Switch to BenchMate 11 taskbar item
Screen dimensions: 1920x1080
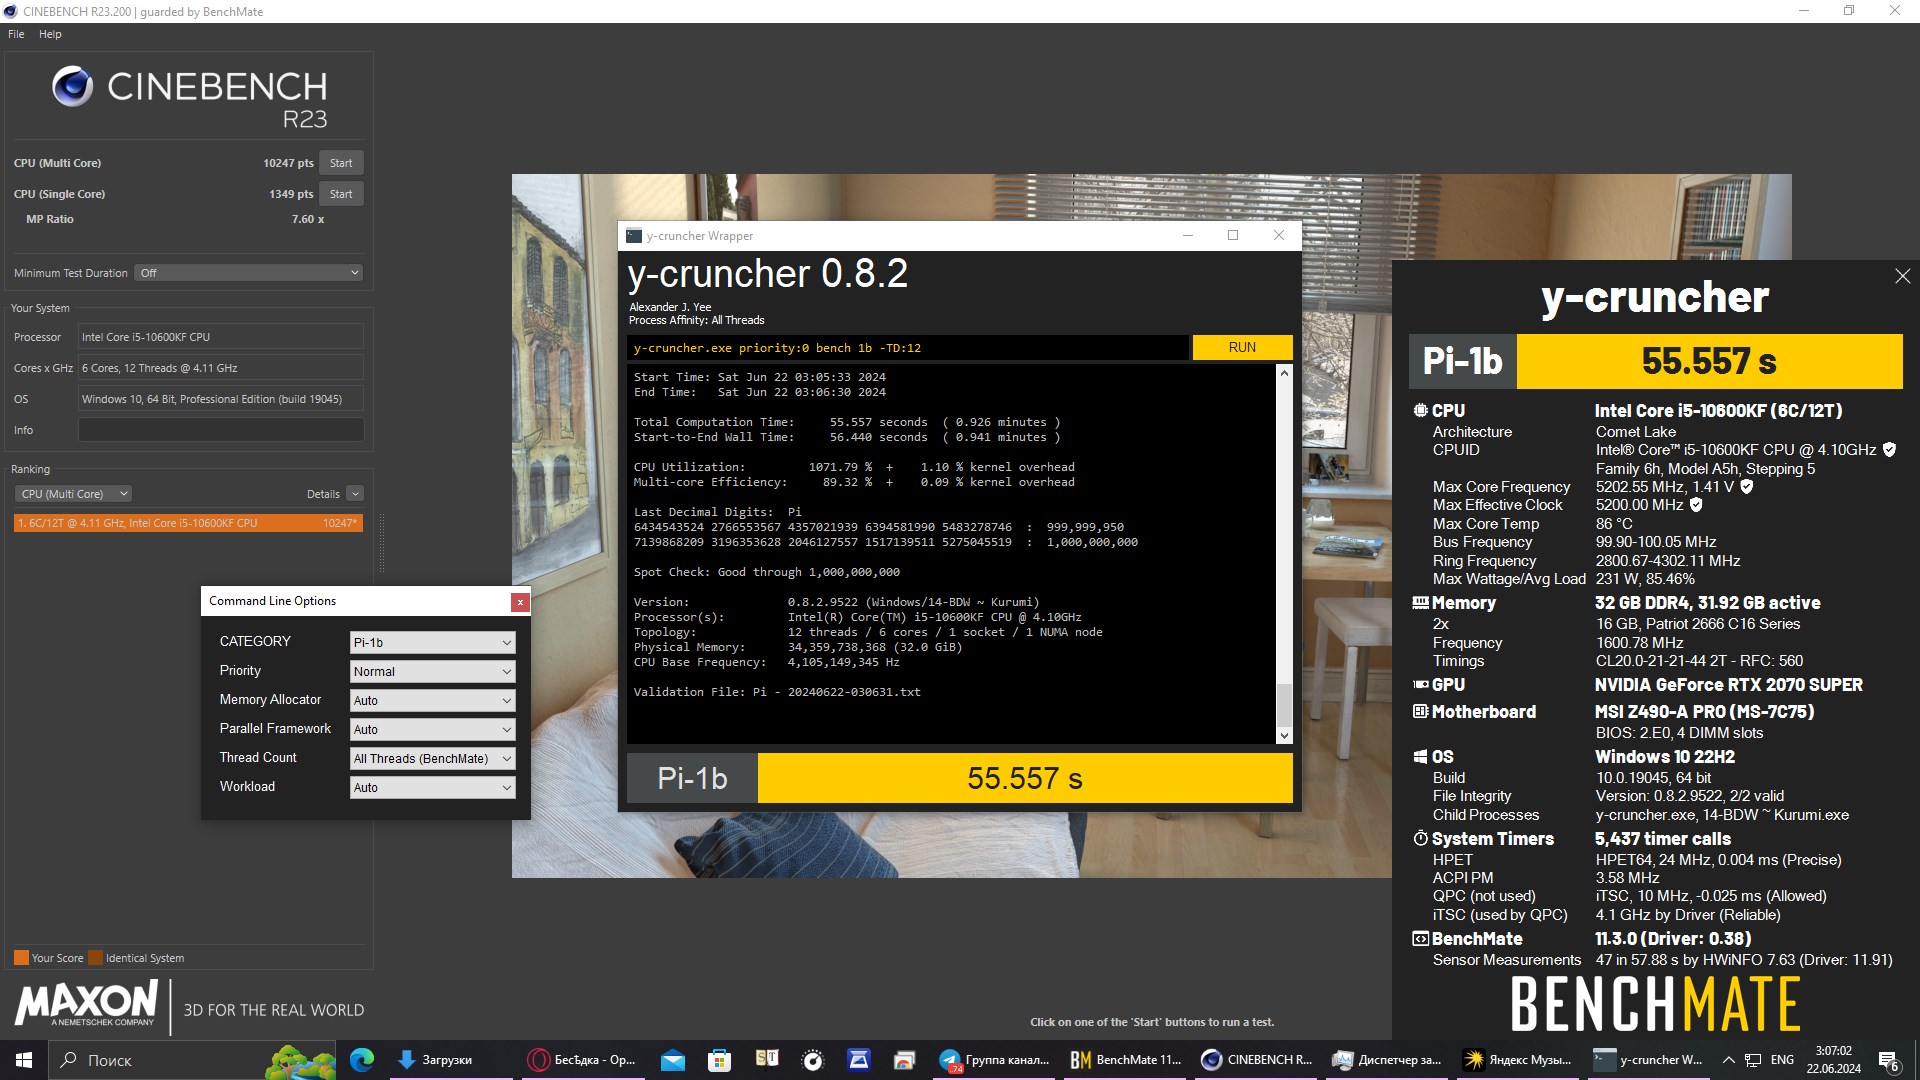coord(1127,1060)
